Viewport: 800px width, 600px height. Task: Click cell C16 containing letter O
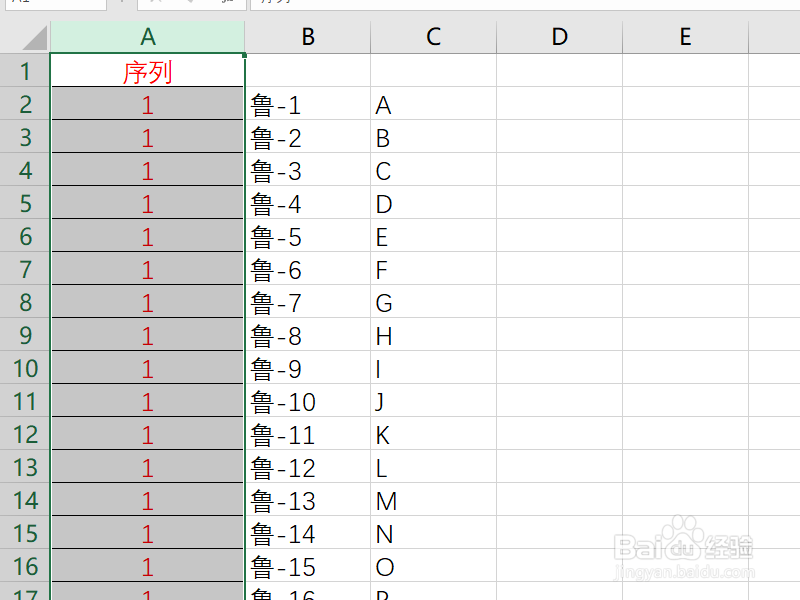[433, 565]
